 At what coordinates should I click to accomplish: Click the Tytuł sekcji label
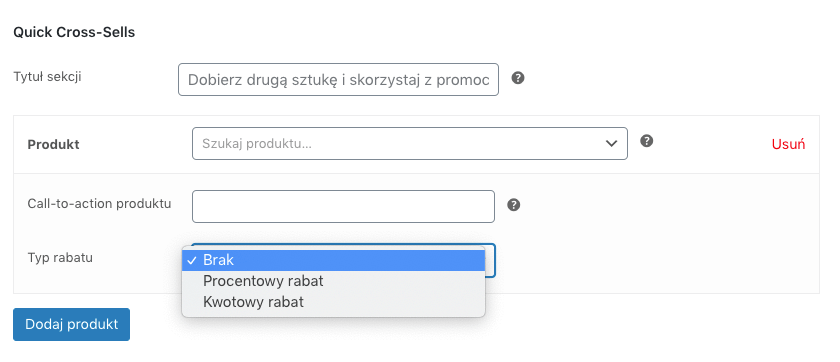click(47, 77)
